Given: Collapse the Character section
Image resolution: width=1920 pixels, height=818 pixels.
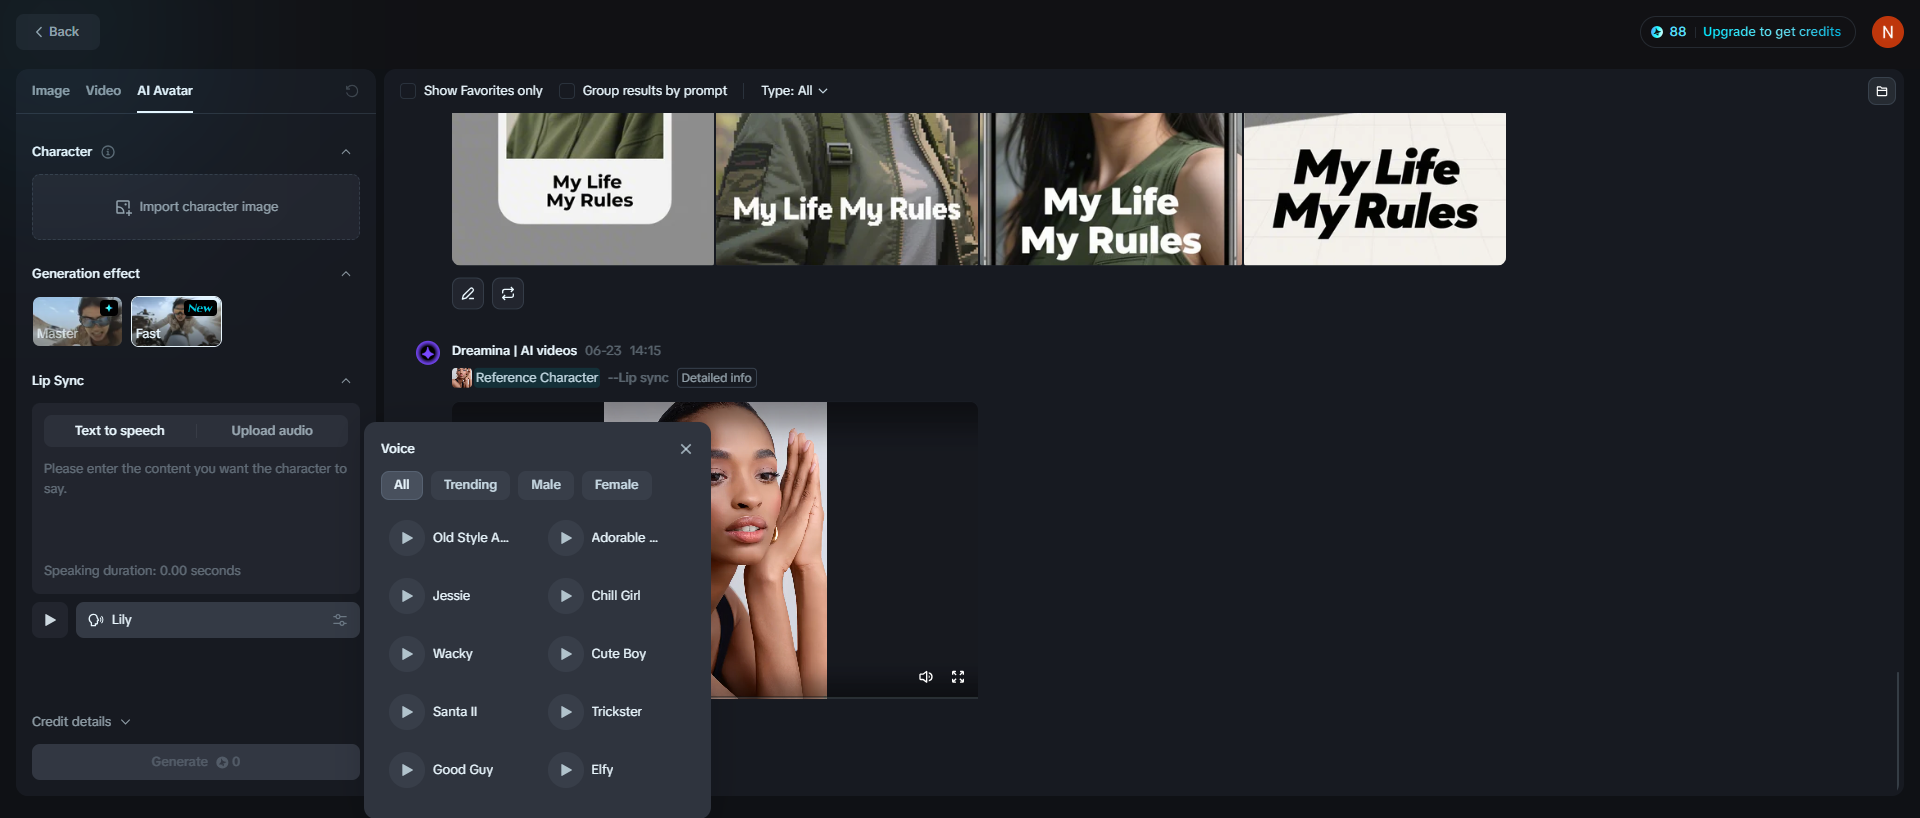Looking at the screenshot, I should pyautogui.click(x=346, y=152).
